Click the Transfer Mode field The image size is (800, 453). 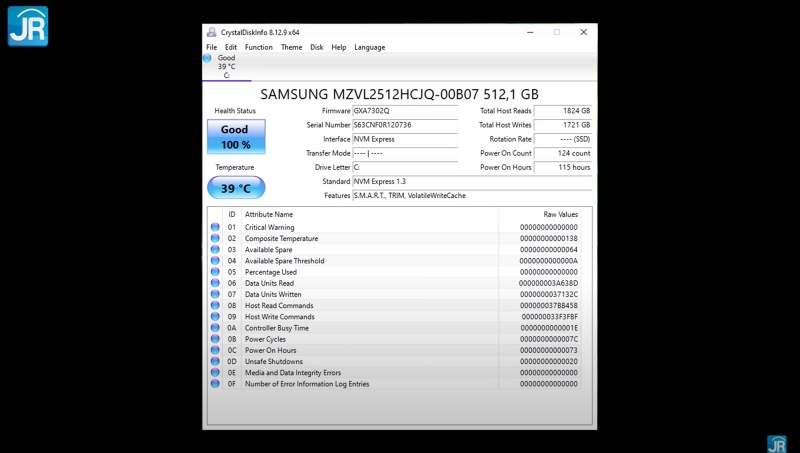click(405, 153)
